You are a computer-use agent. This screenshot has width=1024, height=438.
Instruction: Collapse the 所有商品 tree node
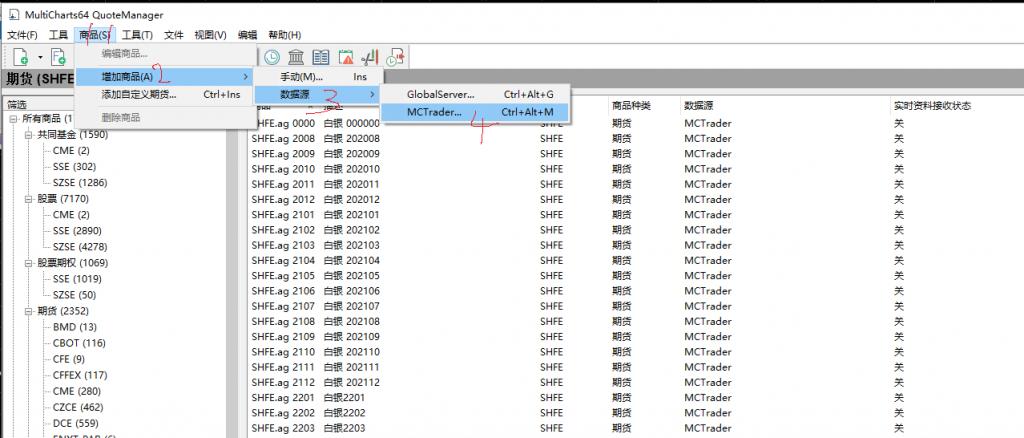point(14,119)
